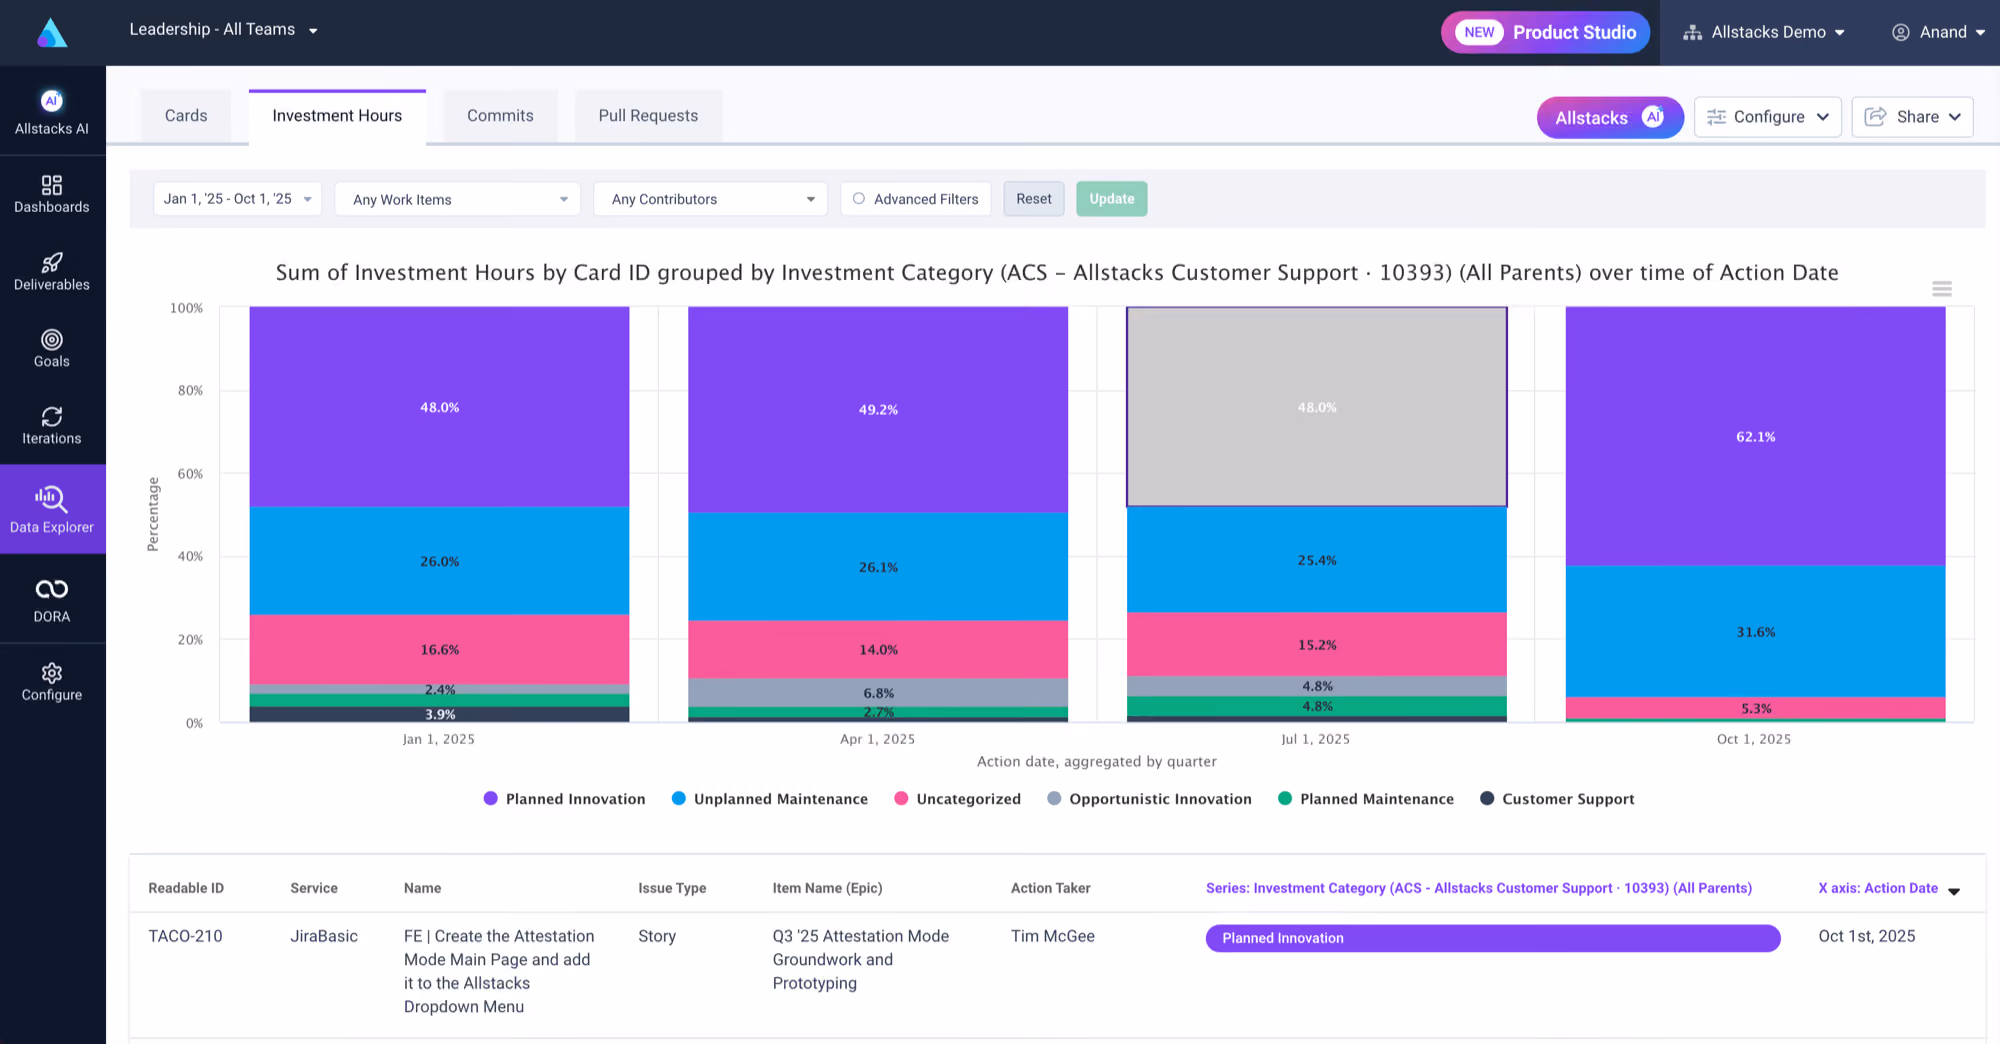Click the Allstacks logo in top corner
Image resolution: width=2000 pixels, height=1044 pixels.
pos(52,33)
